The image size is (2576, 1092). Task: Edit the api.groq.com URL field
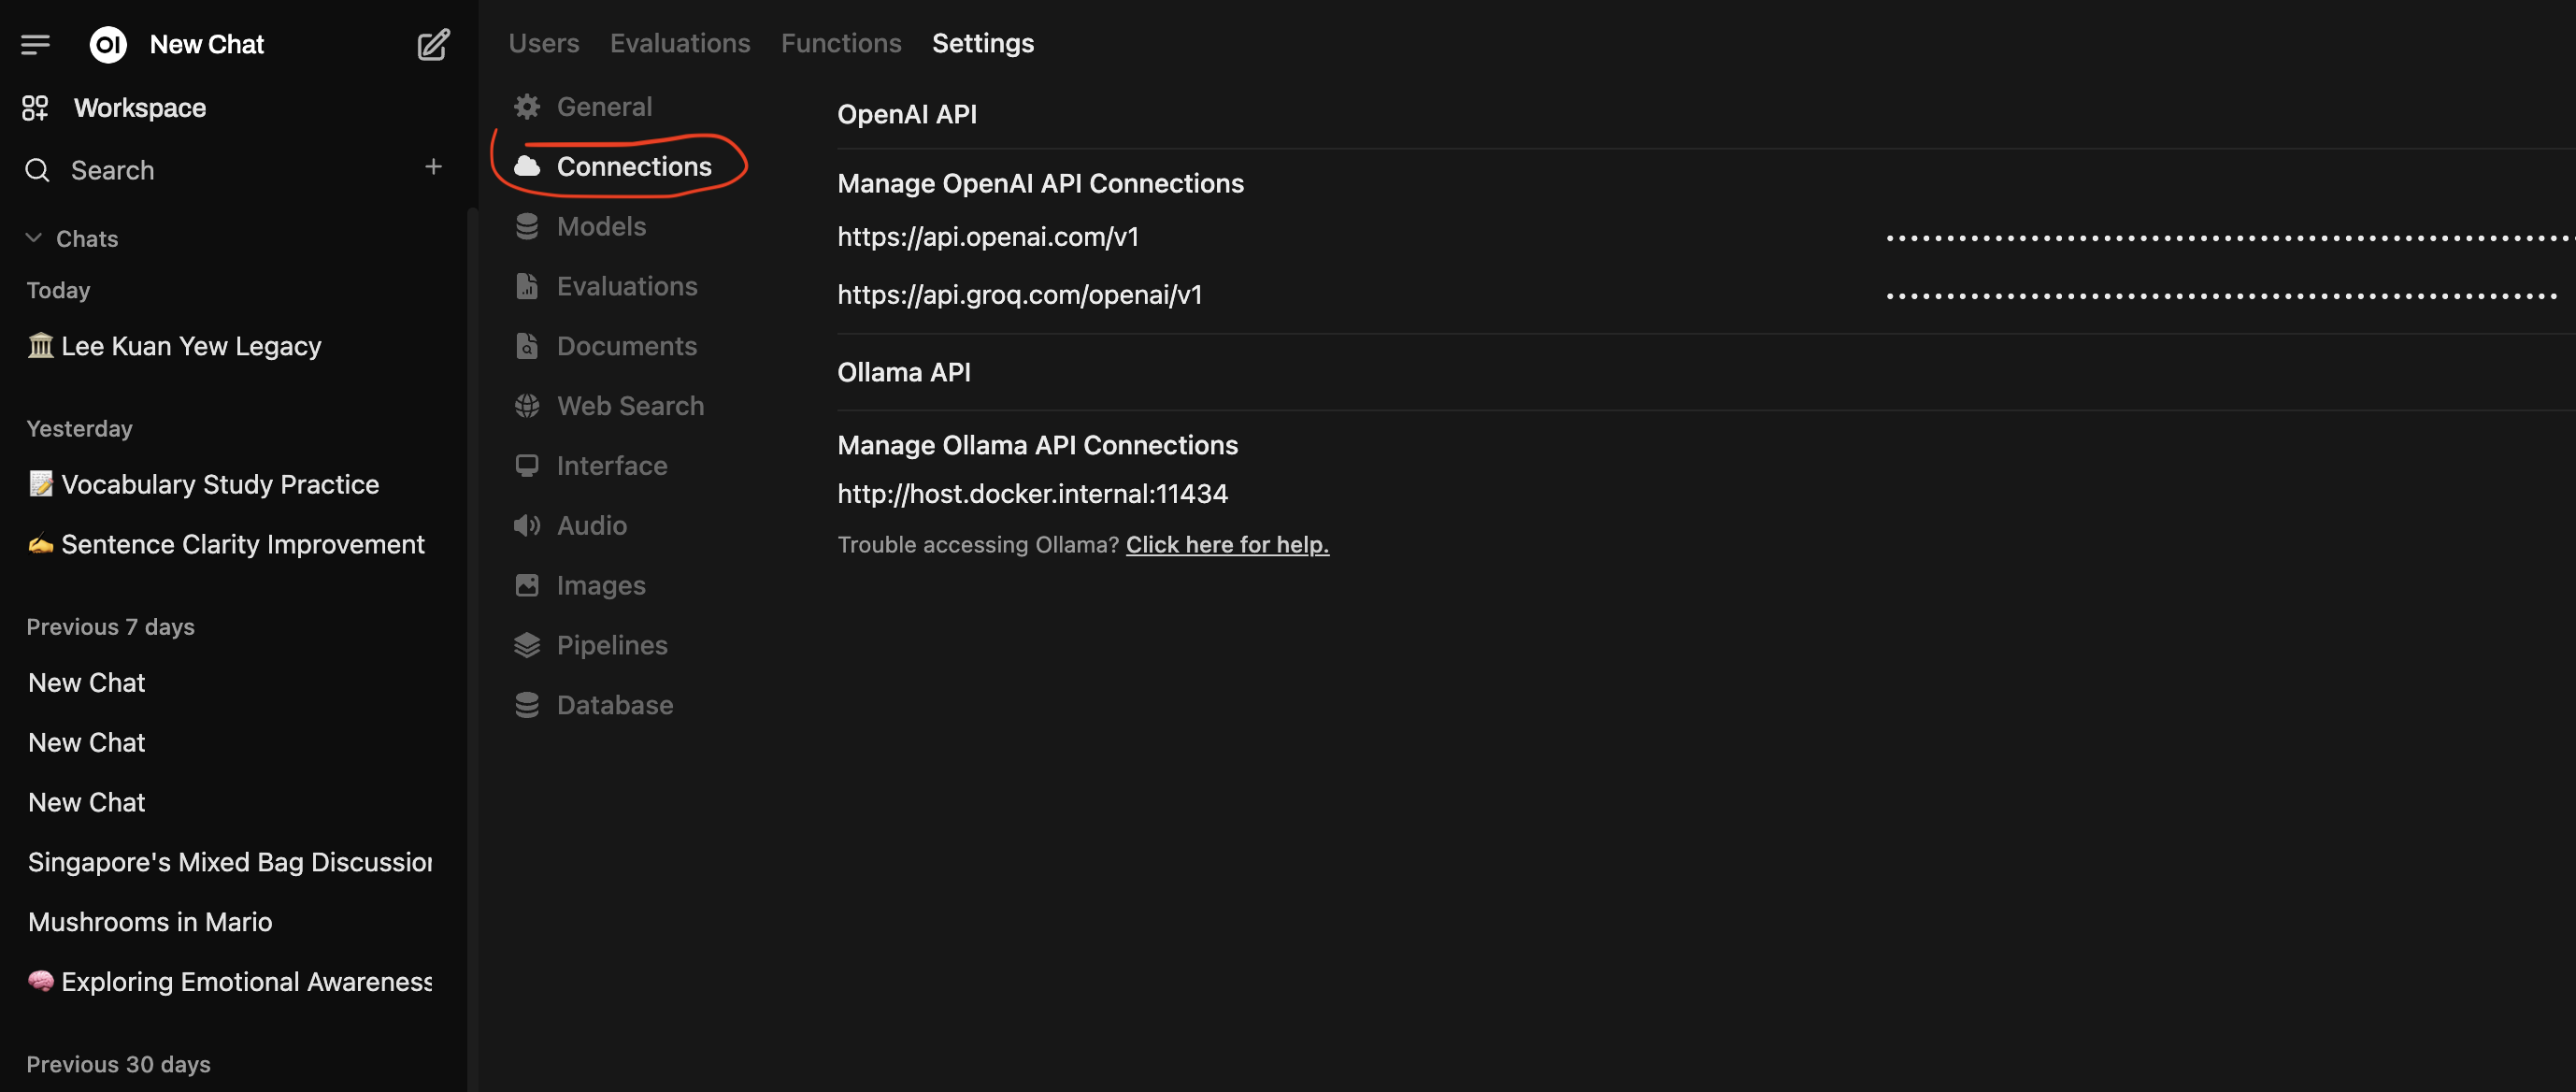point(1350,295)
